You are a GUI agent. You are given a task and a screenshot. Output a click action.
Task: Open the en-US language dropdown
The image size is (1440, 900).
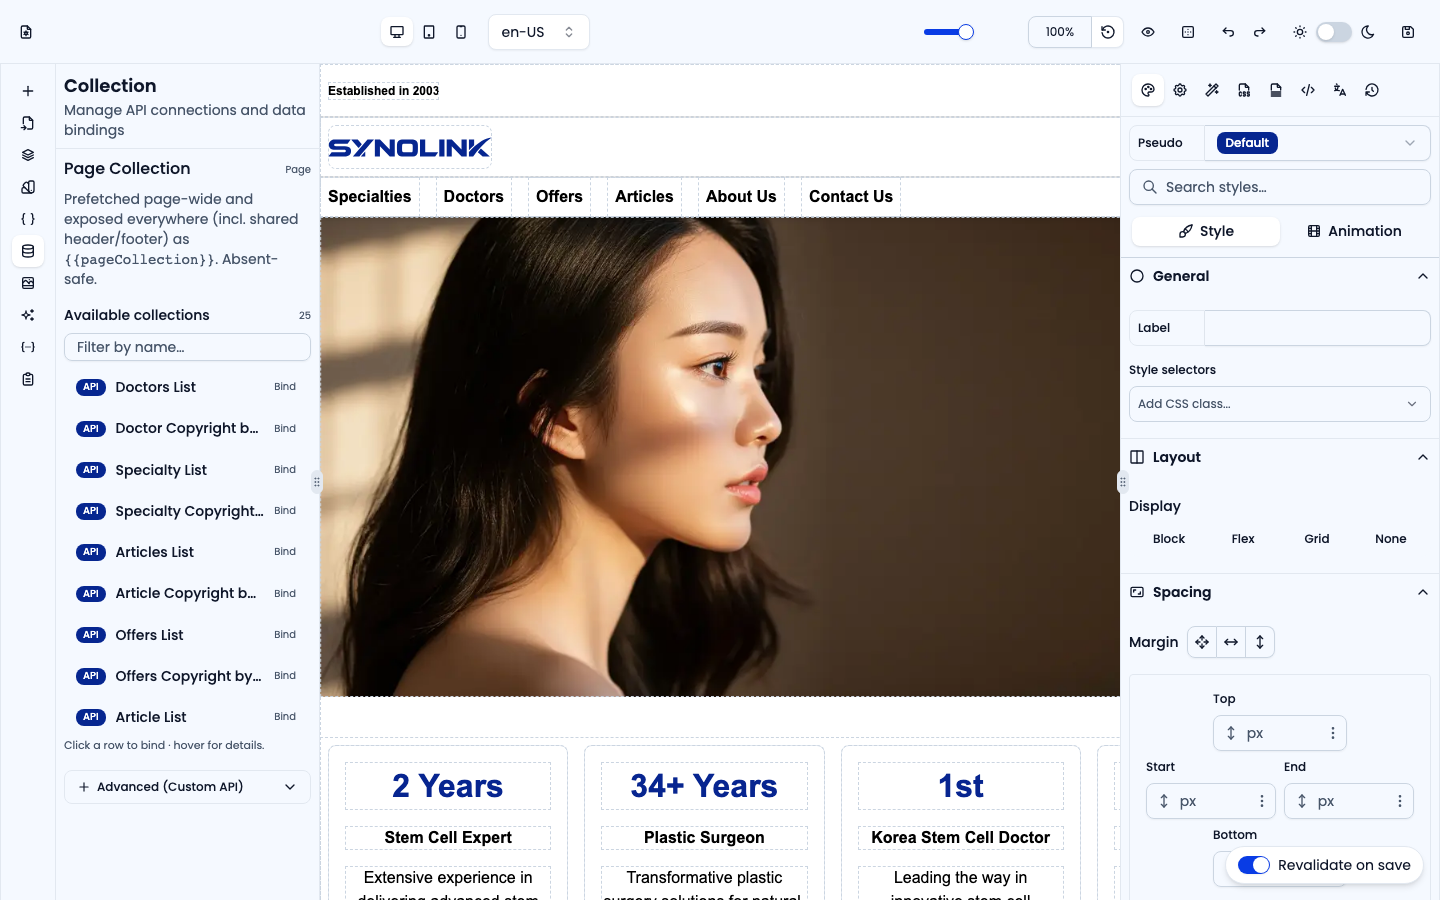click(538, 32)
